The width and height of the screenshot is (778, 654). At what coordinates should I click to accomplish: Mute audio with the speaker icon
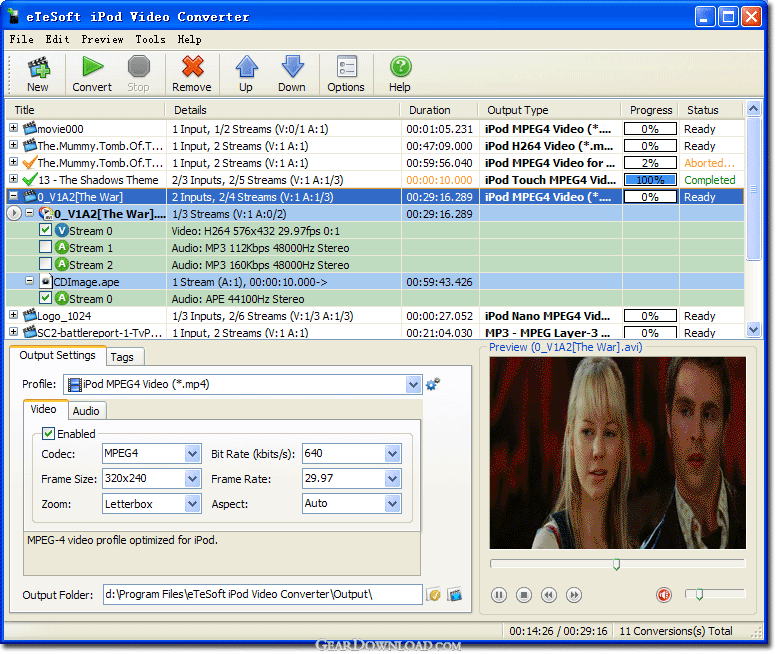(663, 595)
